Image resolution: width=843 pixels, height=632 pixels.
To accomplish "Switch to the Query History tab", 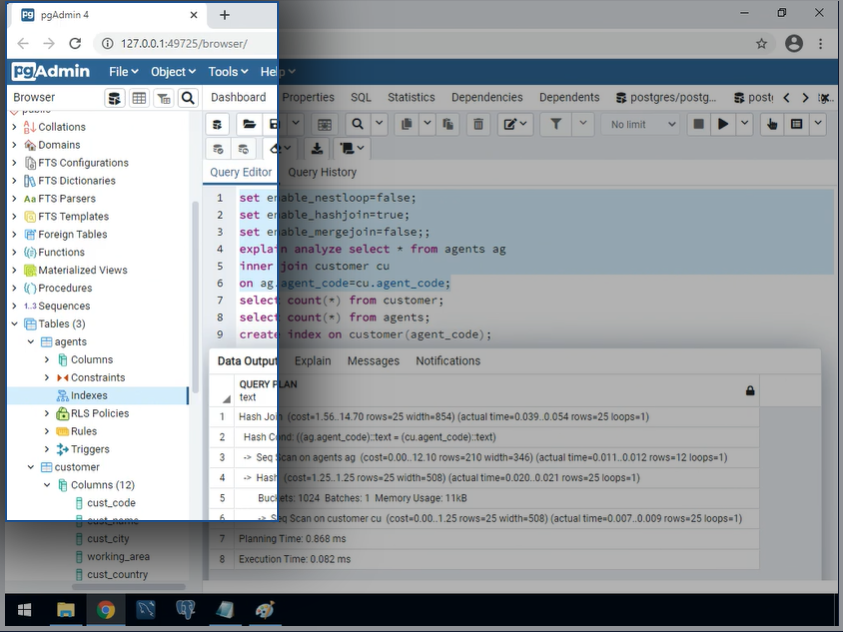I will [x=322, y=172].
